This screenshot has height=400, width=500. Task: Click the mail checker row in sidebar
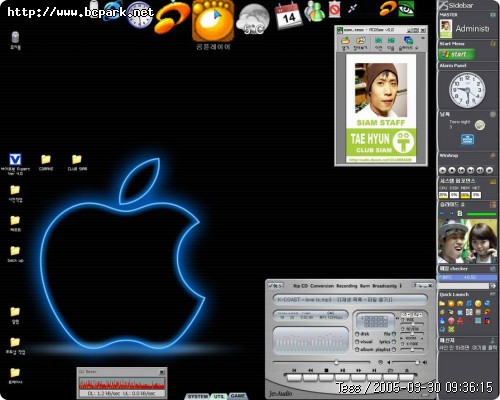click(x=468, y=278)
